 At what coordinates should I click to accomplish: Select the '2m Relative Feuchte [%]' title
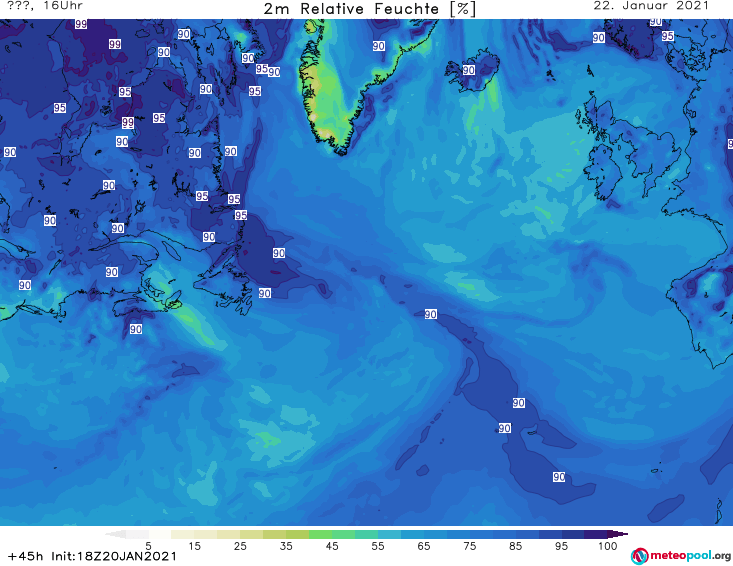(370, 9)
